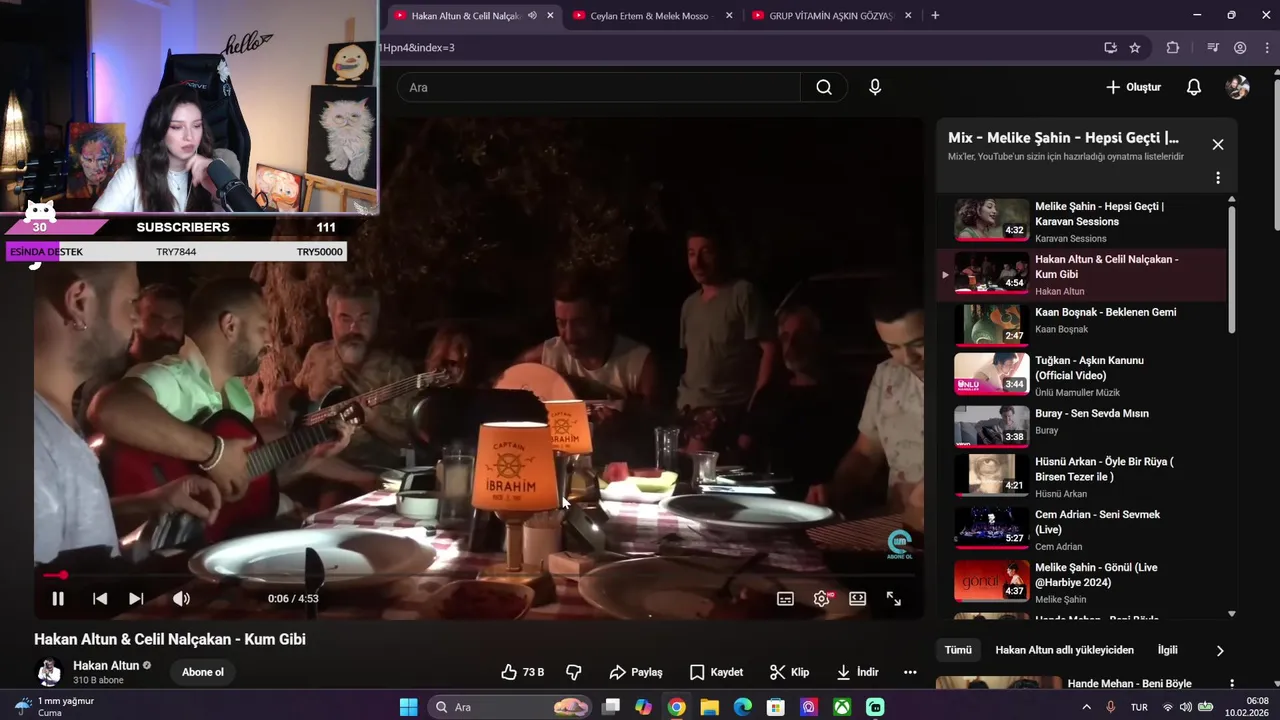Like the video with thumbs up 73 B

[523, 672]
